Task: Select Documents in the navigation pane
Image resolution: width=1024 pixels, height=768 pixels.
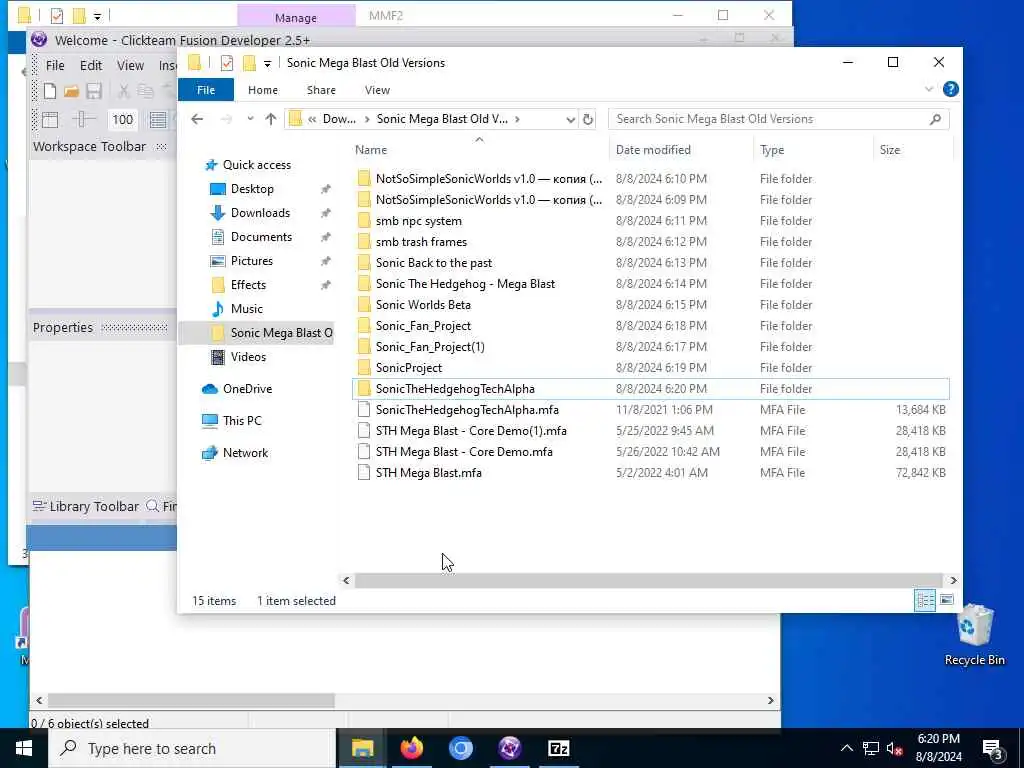Action: [x=261, y=237]
